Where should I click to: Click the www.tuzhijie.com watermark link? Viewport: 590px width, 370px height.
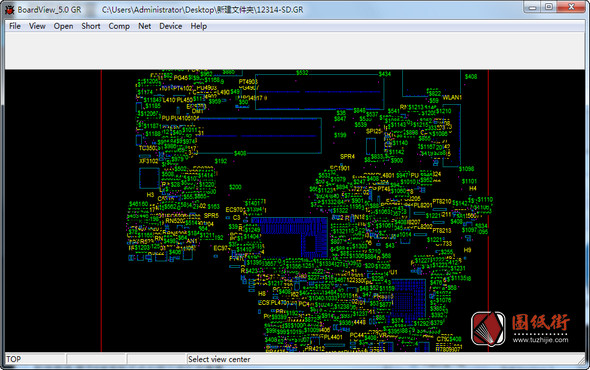540,340
